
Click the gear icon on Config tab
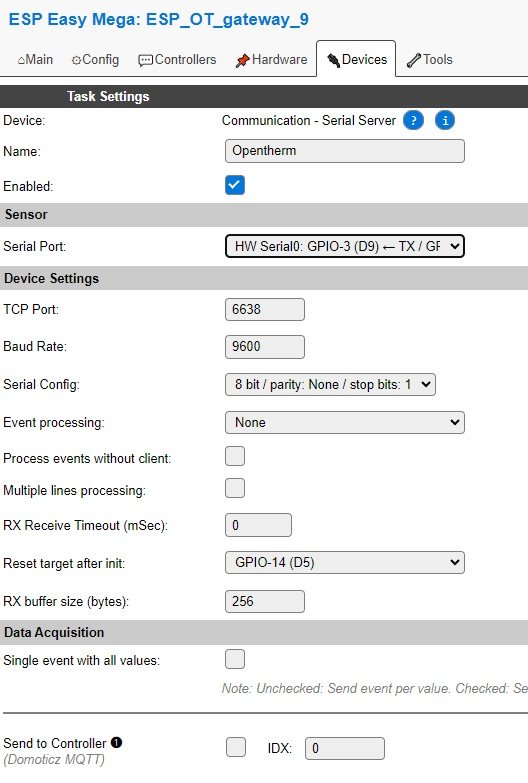[x=76, y=60]
